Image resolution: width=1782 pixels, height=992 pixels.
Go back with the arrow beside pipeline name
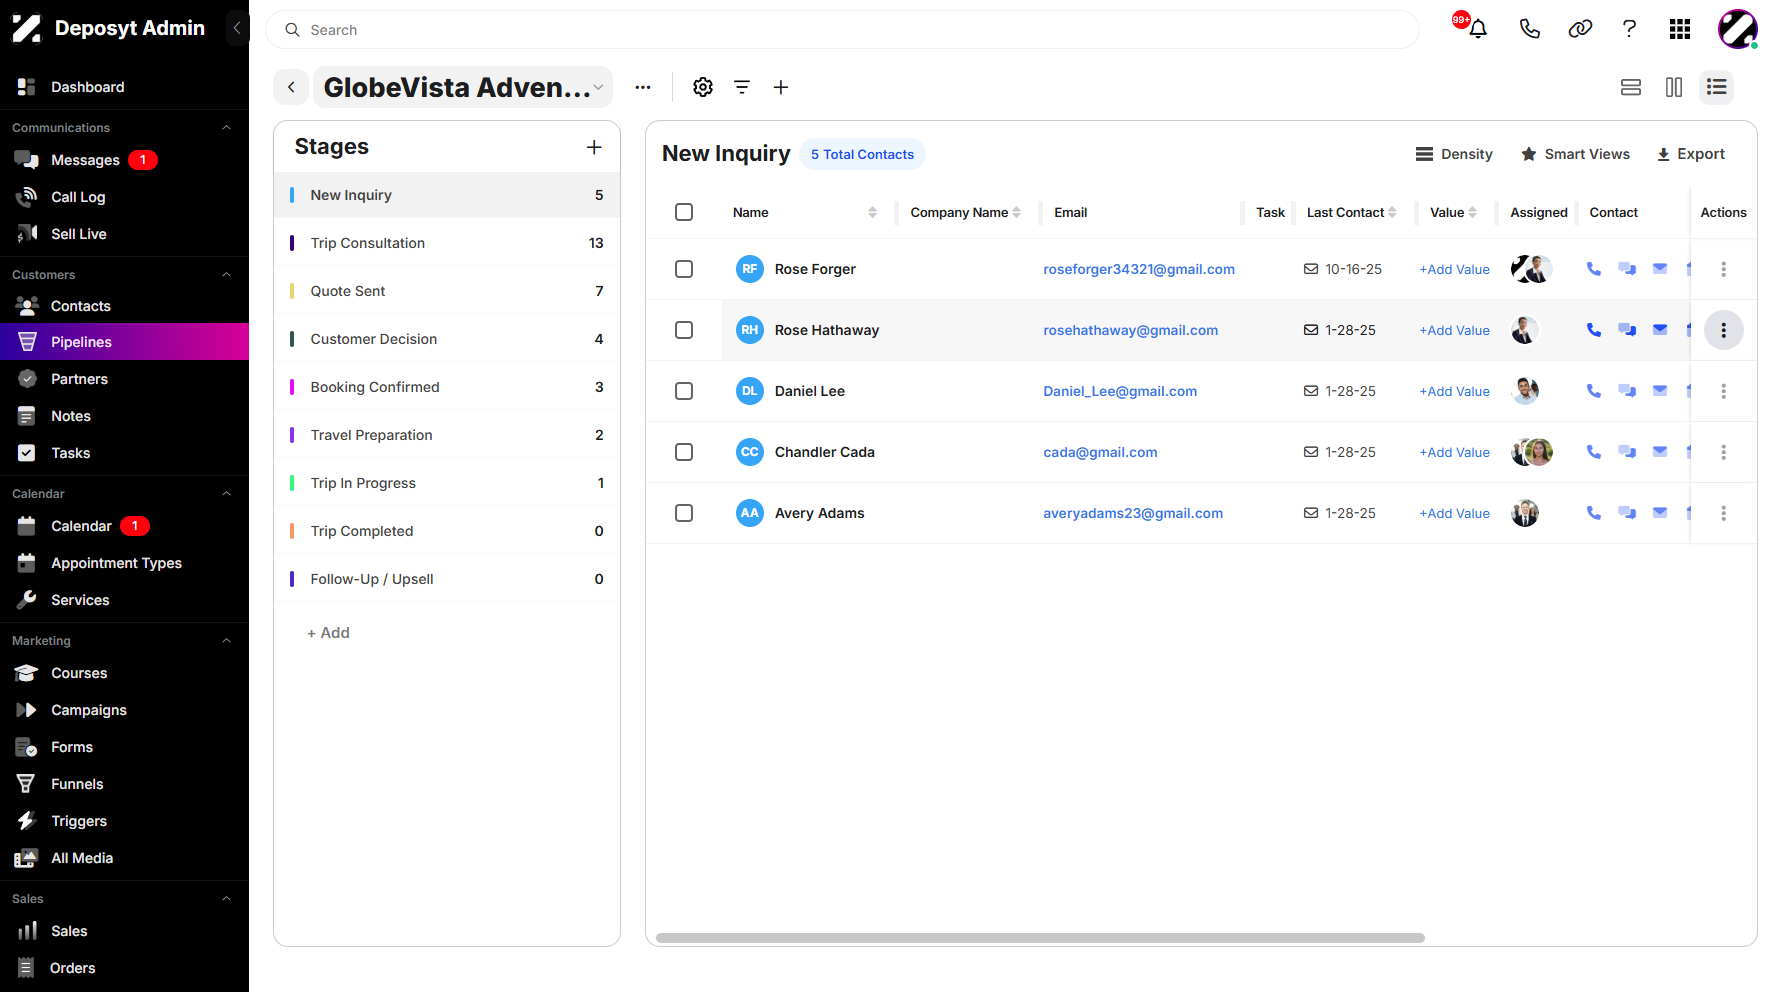point(291,87)
